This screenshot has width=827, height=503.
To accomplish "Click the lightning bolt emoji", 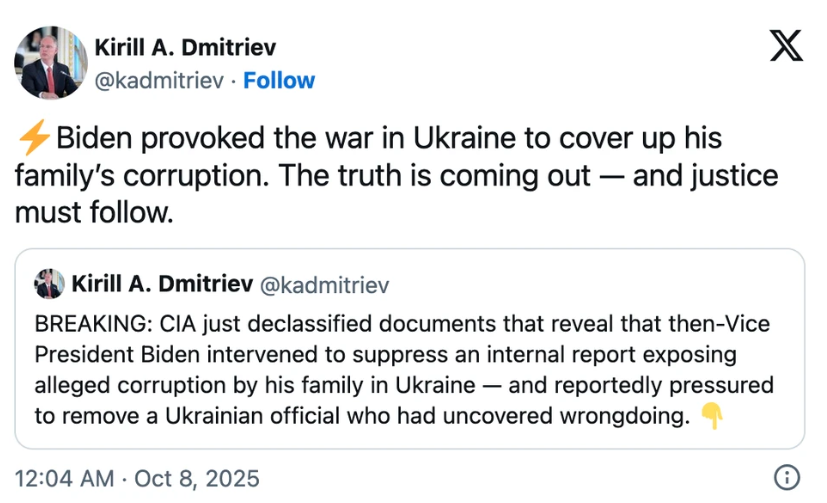I will 33,138.
